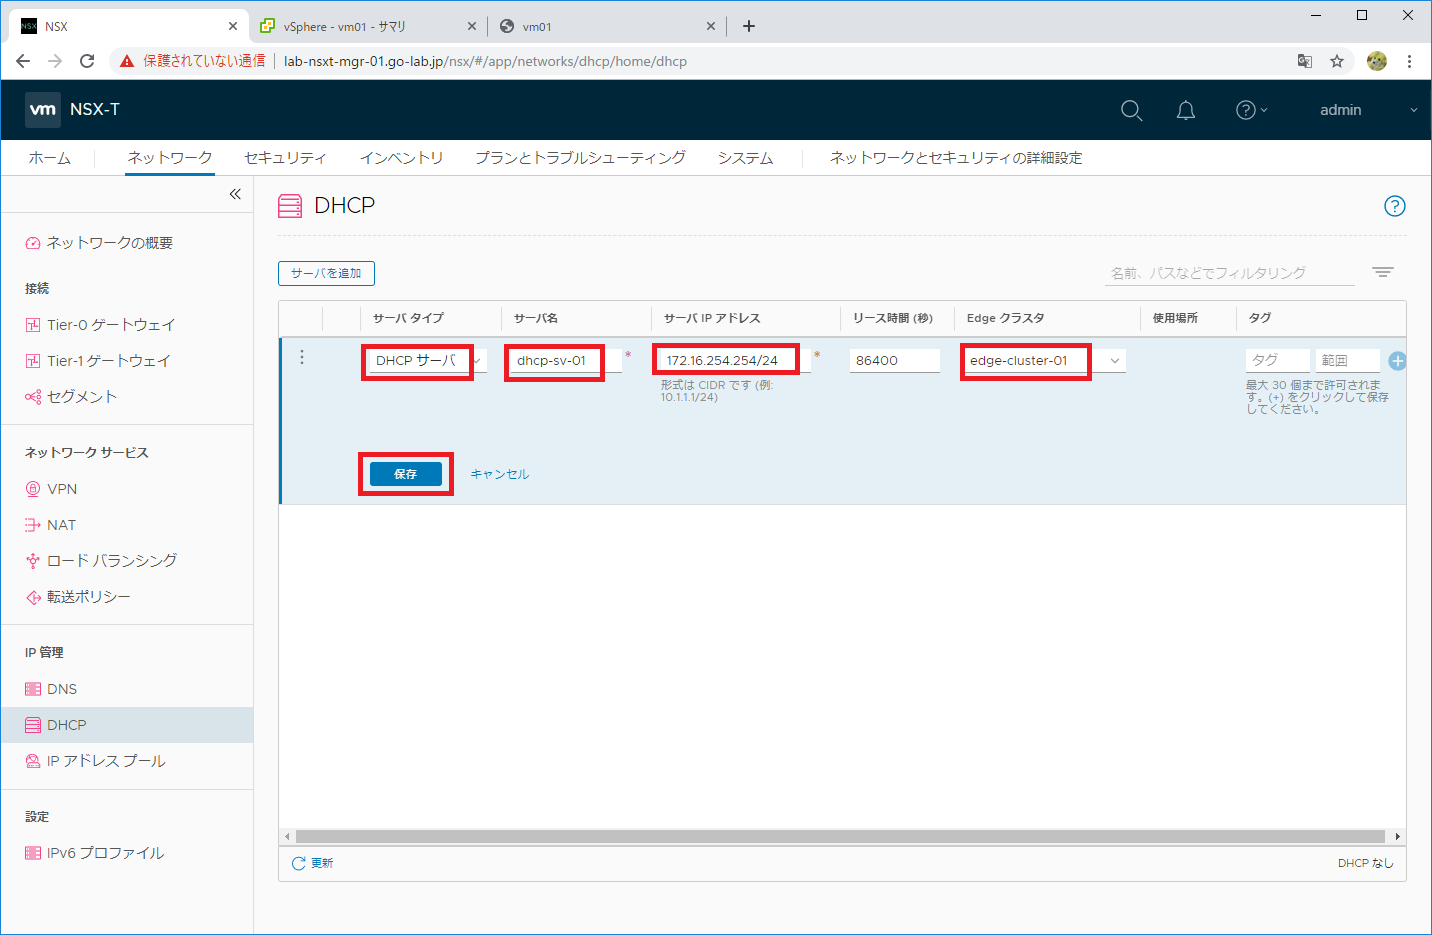
Task: Switch to セキュリティ tab
Action: tap(285, 158)
